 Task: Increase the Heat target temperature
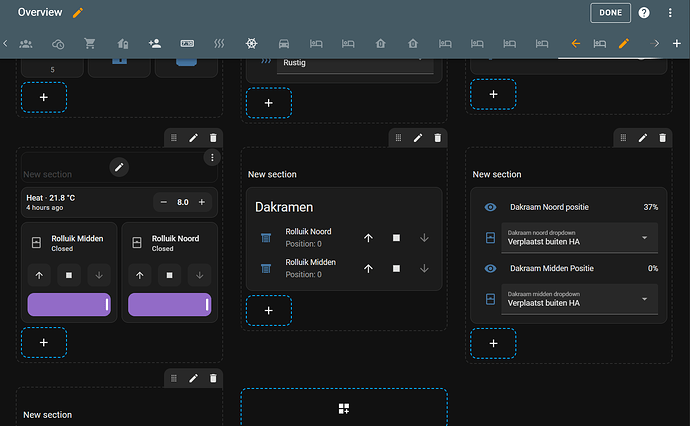point(202,202)
